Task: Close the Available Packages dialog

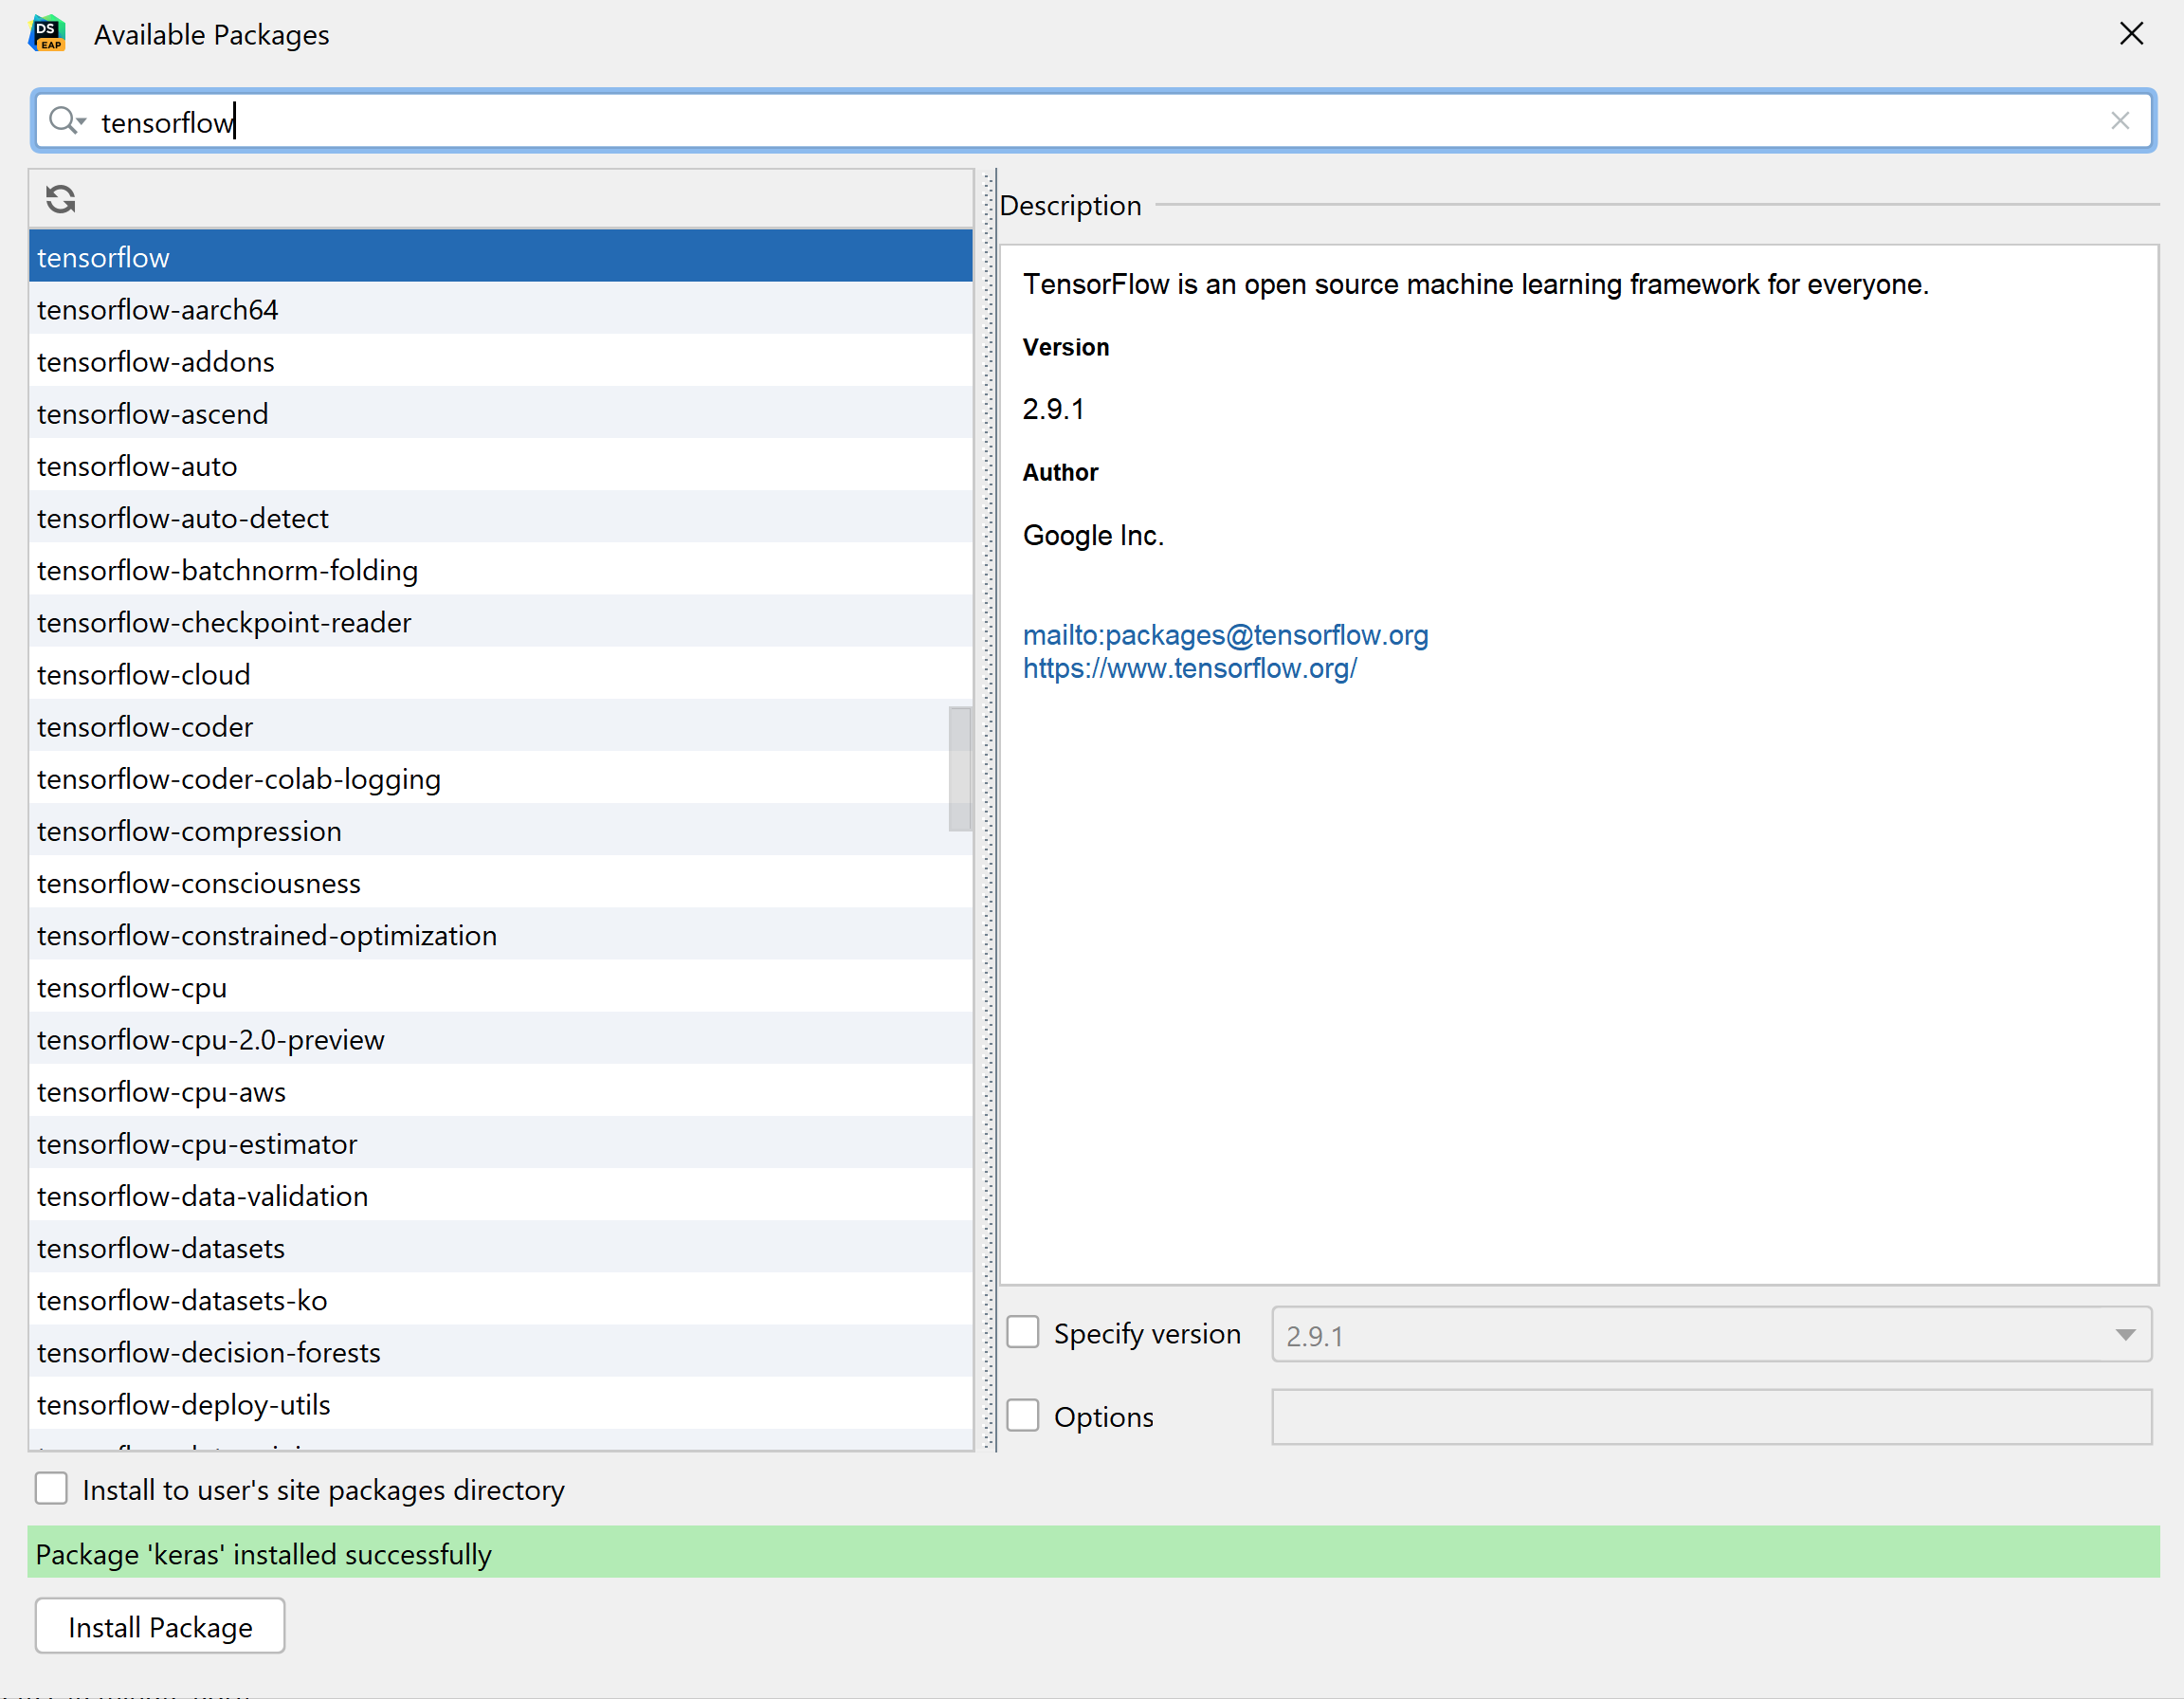Action: (2131, 34)
